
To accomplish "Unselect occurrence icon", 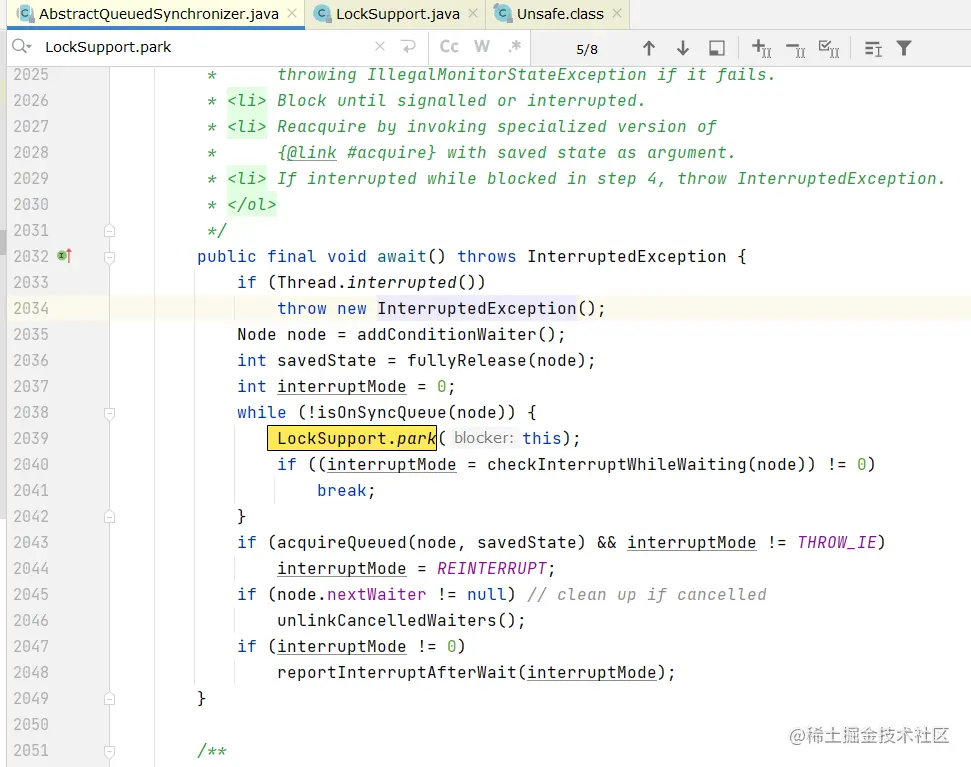I will click(x=795, y=48).
